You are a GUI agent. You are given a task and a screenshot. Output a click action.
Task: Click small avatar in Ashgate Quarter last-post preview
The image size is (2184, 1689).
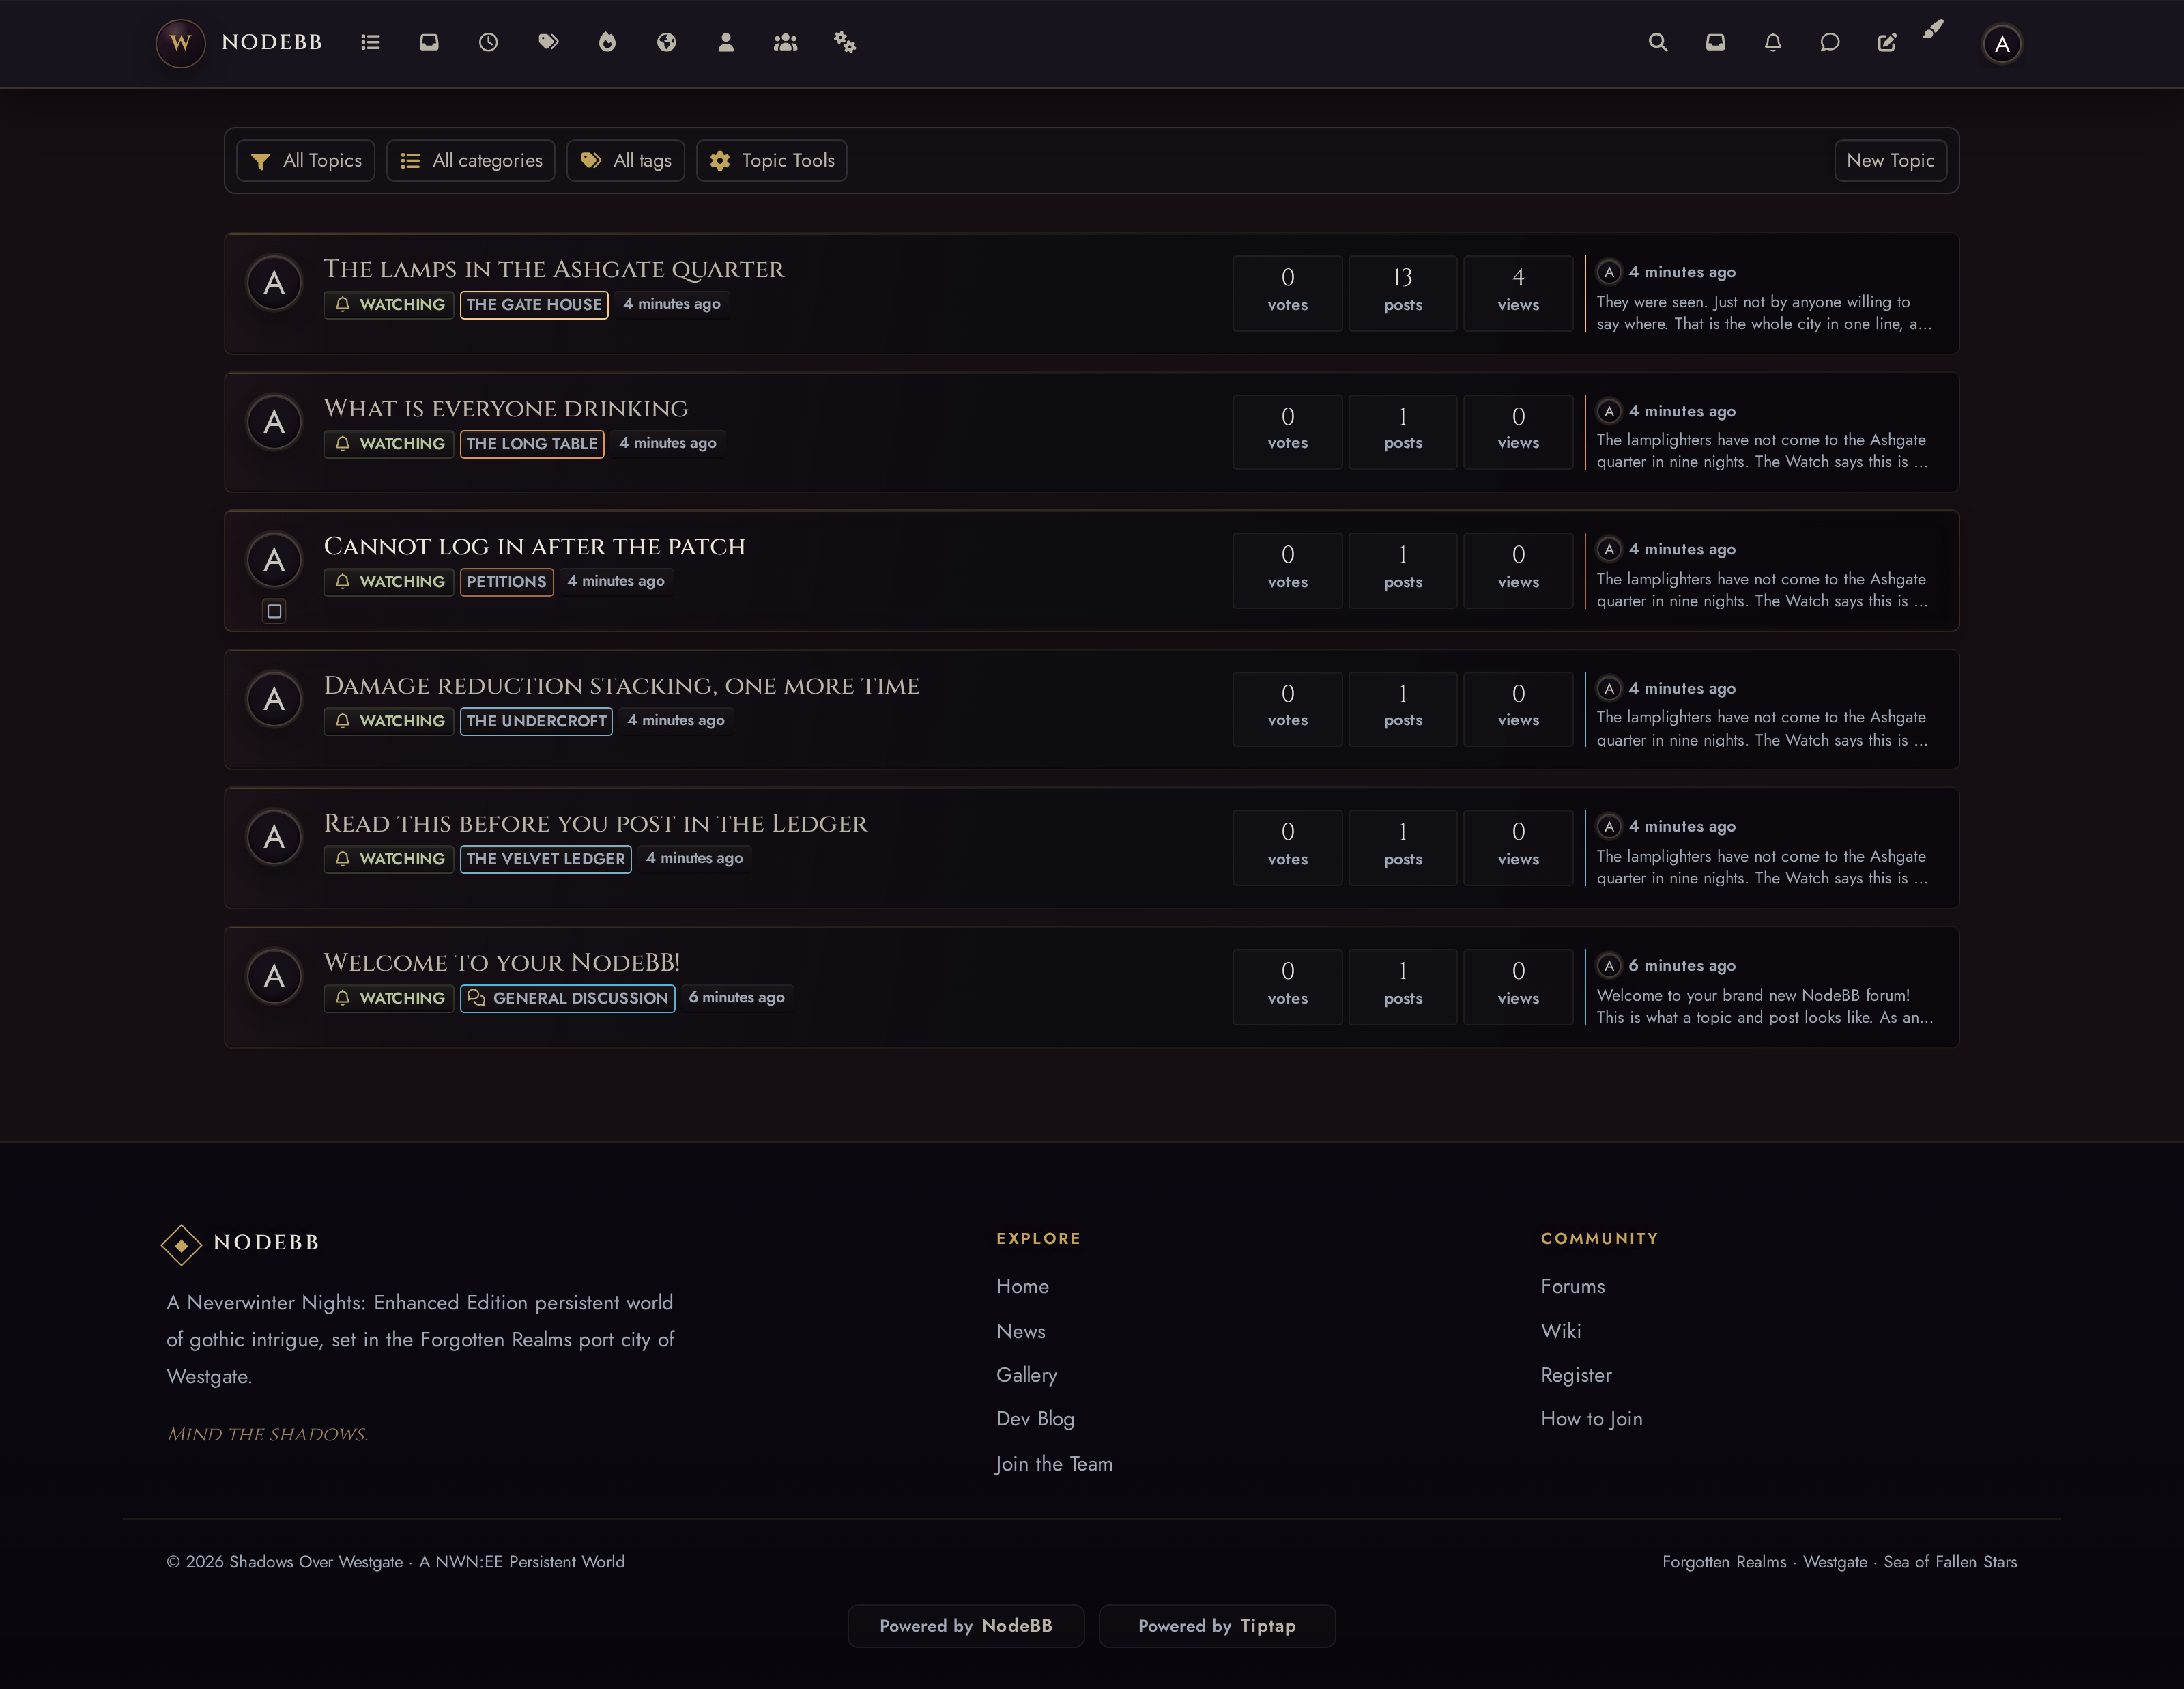(x=1609, y=272)
